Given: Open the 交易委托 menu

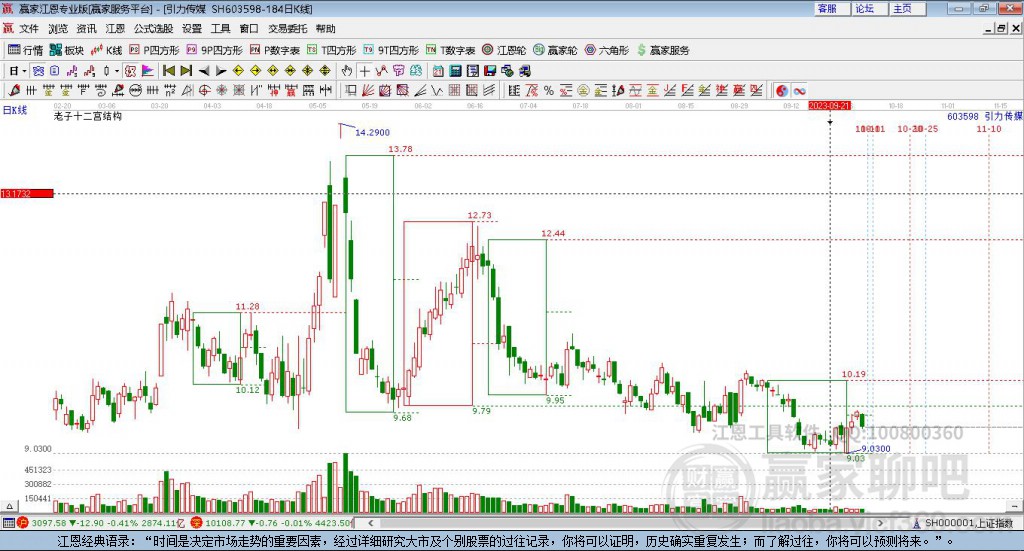Looking at the screenshot, I should coord(287,29).
